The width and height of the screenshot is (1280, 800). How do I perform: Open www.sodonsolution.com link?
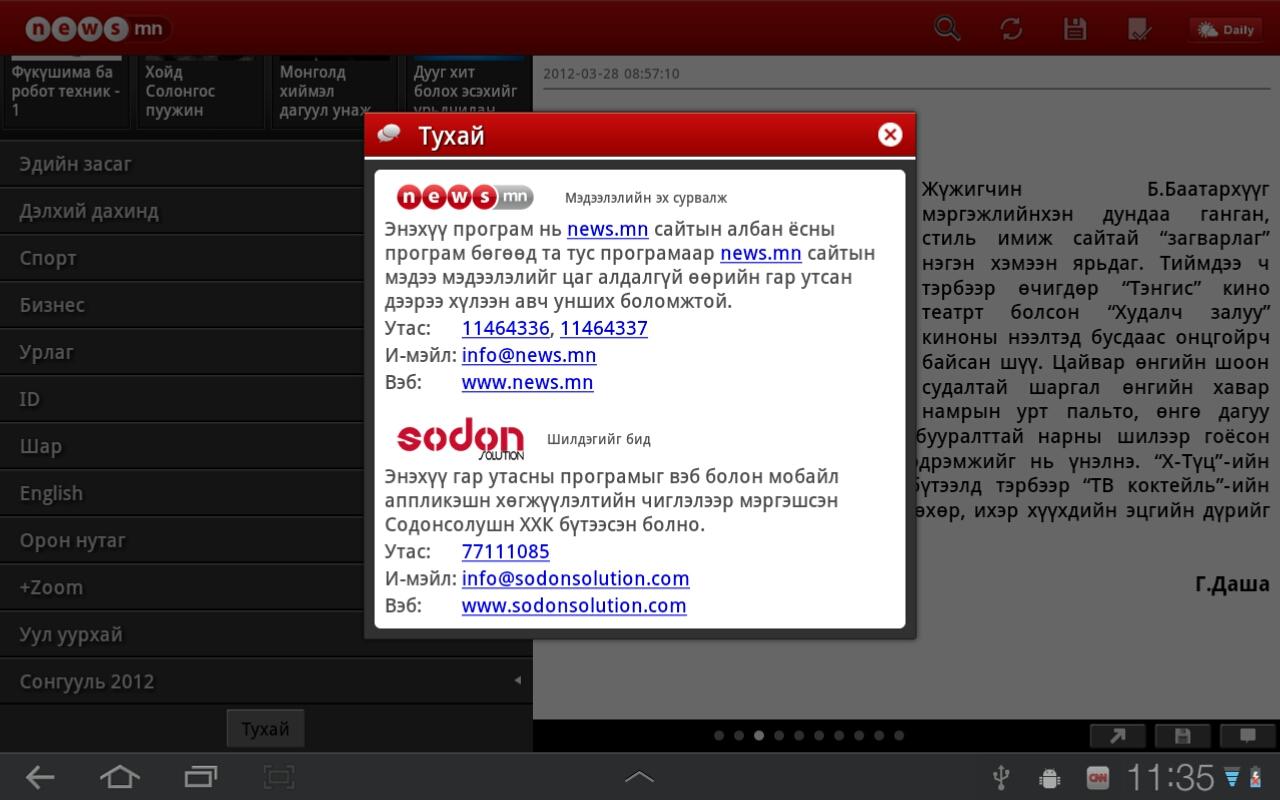(x=574, y=605)
